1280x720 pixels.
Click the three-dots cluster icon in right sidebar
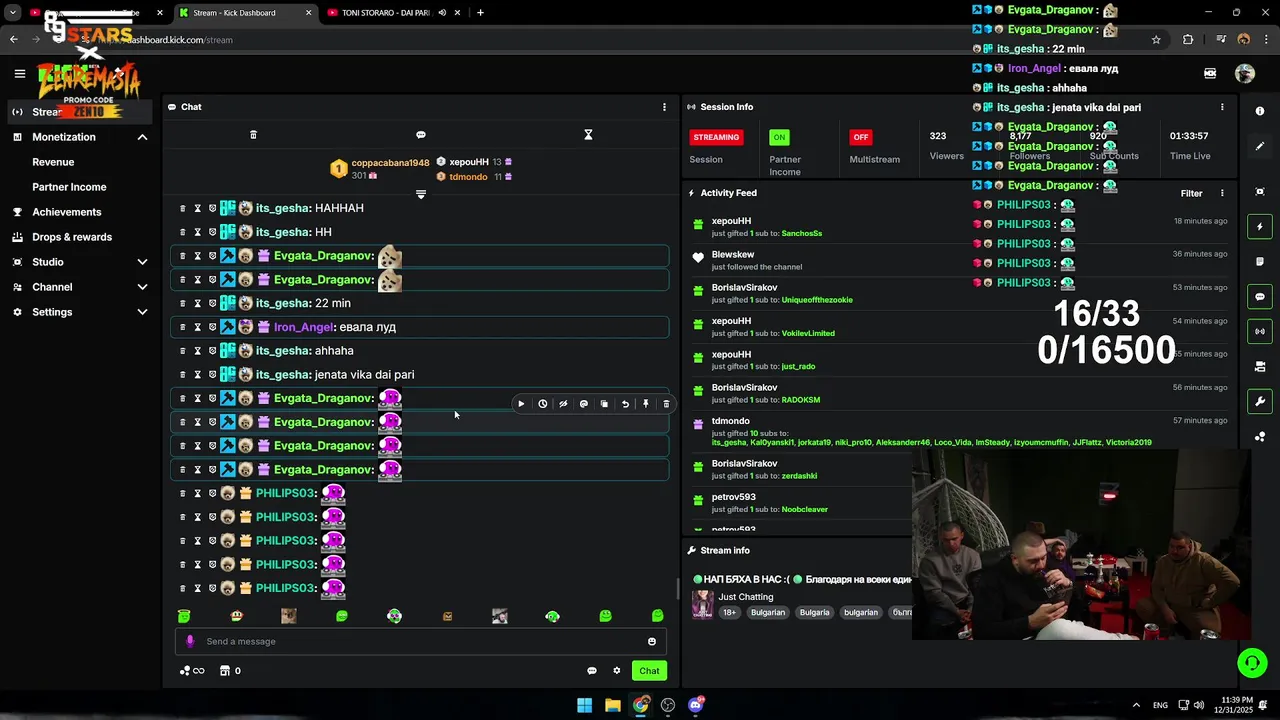point(1260,437)
